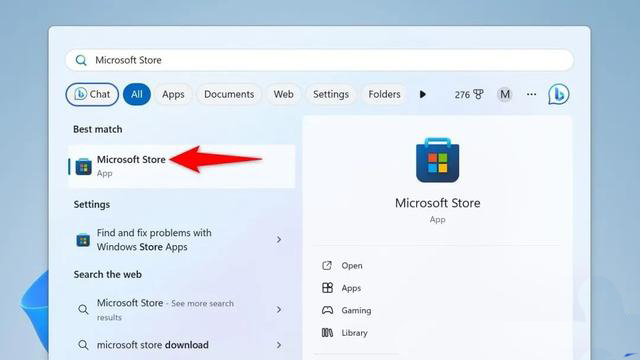The width and height of the screenshot is (640, 360).
Task: Switch to the Apps filter tab
Action: point(173,94)
